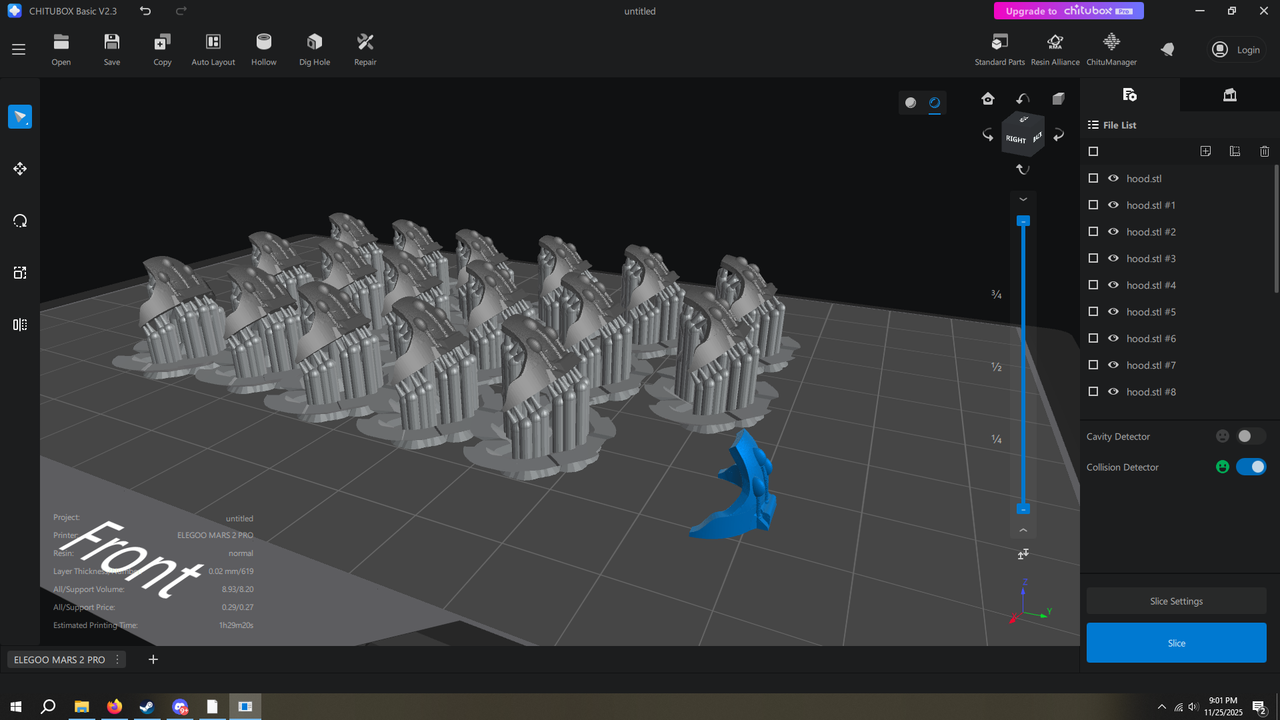1280x720 pixels.
Task: Rotate view with arrow right of the view cube
Action: point(1058,135)
